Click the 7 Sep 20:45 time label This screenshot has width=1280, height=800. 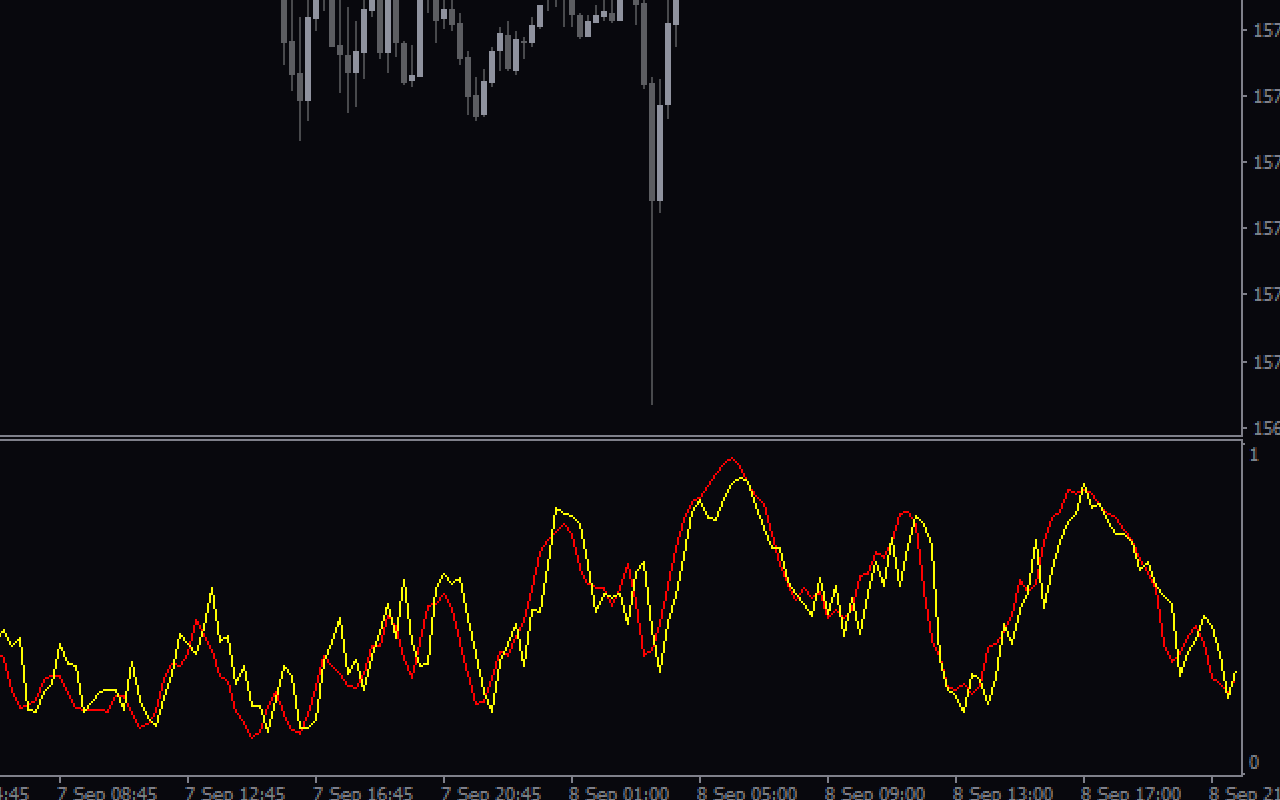(491, 793)
